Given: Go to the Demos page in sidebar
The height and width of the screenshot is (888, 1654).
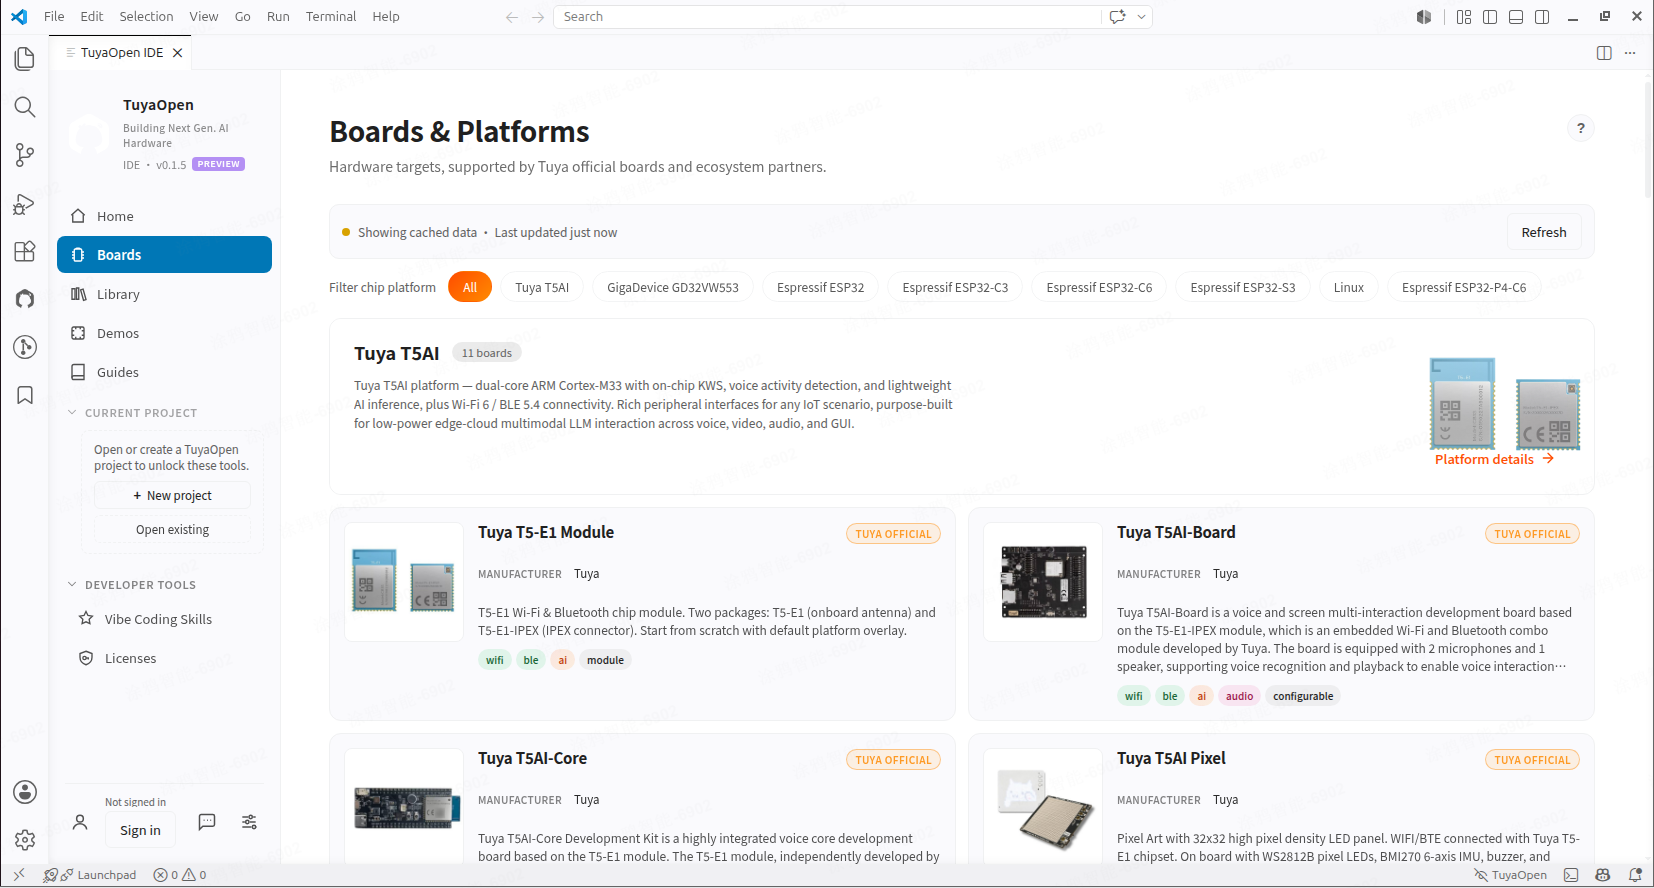Looking at the screenshot, I should (x=164, y=333).
